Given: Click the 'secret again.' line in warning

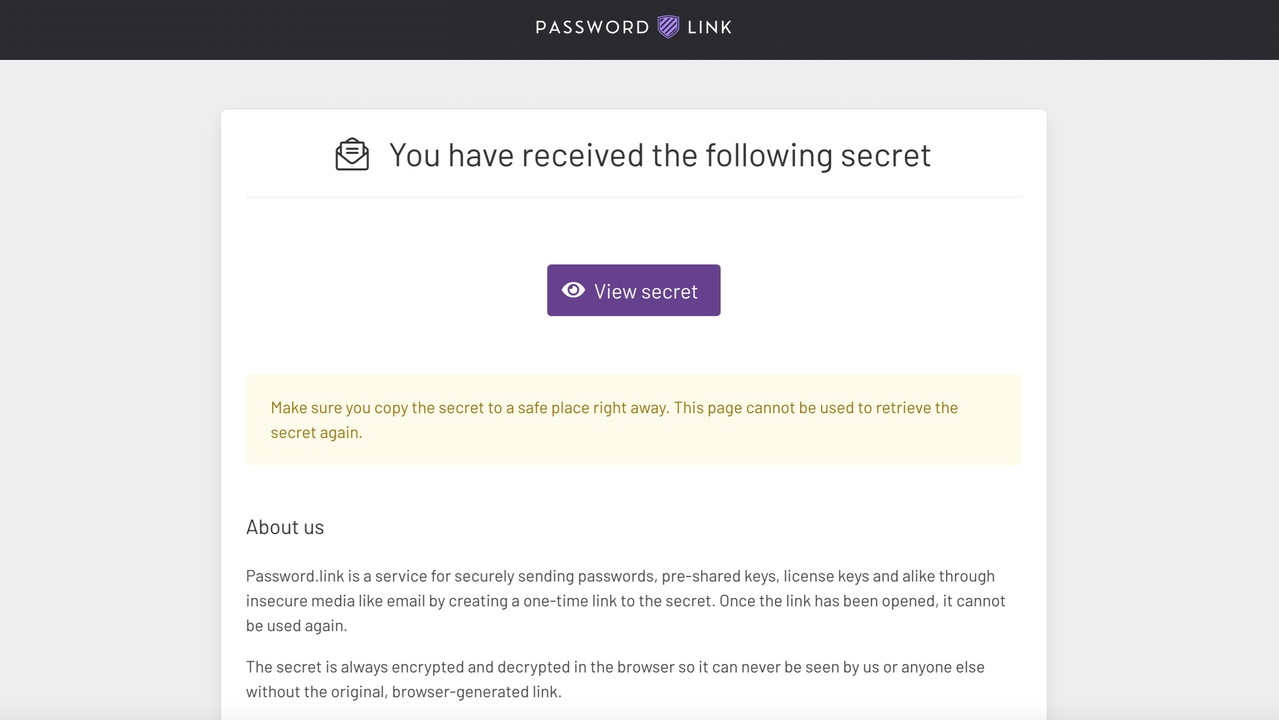Looking at the screenshot, I should 316,433.
